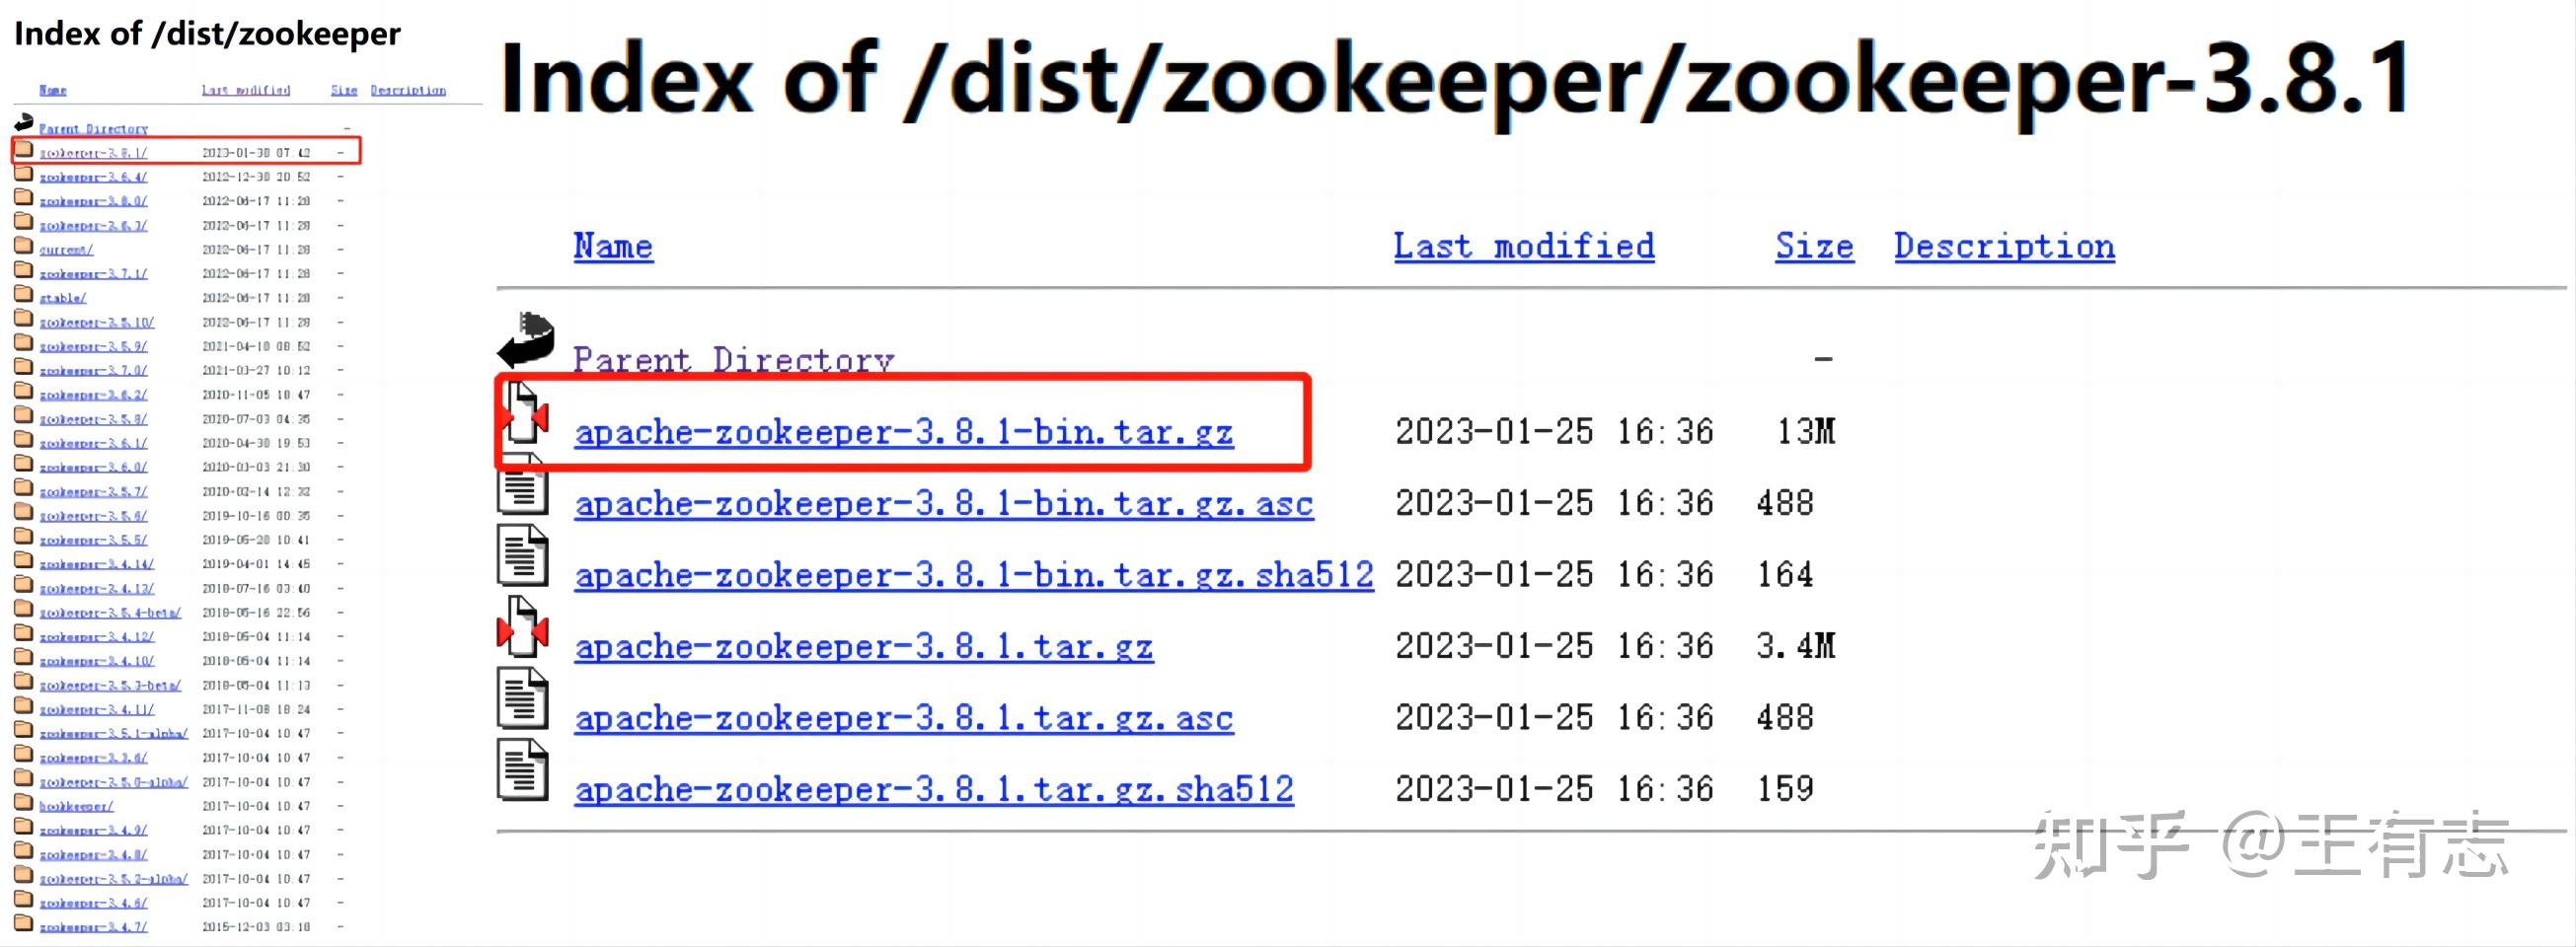This screenshot has width=2576, height=947.
Task: Click the folder icon next to current/
Action: [x=23, y=246]
